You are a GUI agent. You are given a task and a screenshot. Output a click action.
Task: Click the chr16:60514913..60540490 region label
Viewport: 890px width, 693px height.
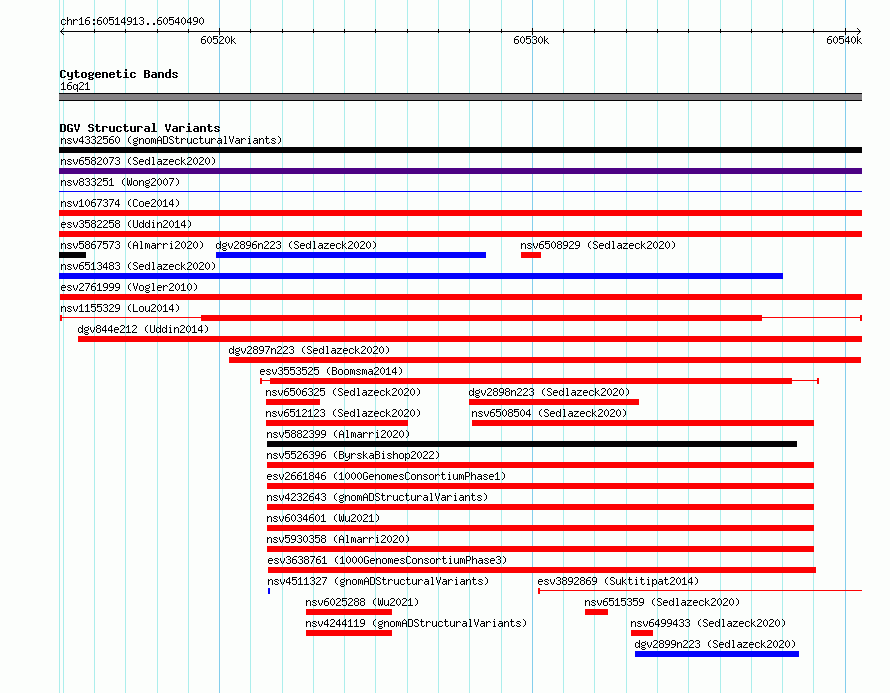132,22
